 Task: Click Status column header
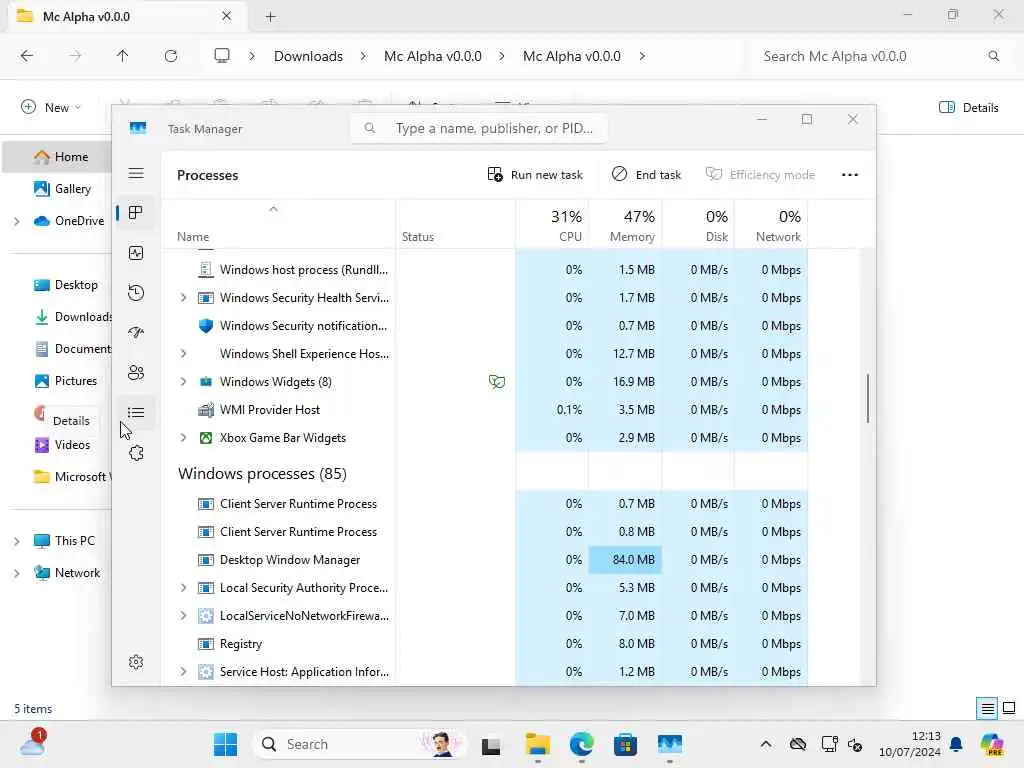click(x=455, y=224)
